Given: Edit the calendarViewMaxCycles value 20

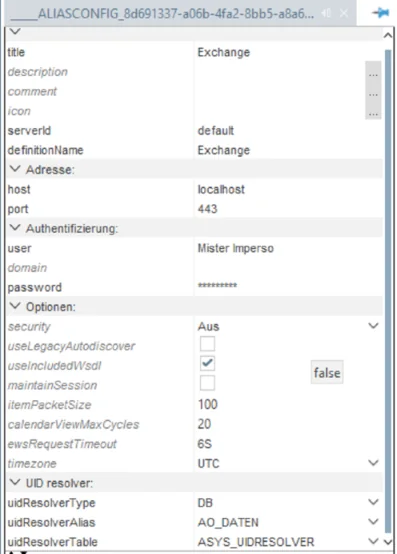Looking at the screenshot, I should pos(288,424).
